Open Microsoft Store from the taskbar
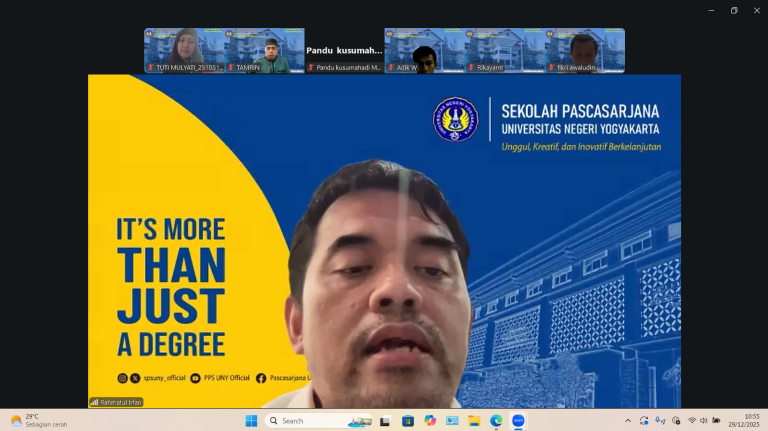This screenshot has height=431, width=768. 408,421
